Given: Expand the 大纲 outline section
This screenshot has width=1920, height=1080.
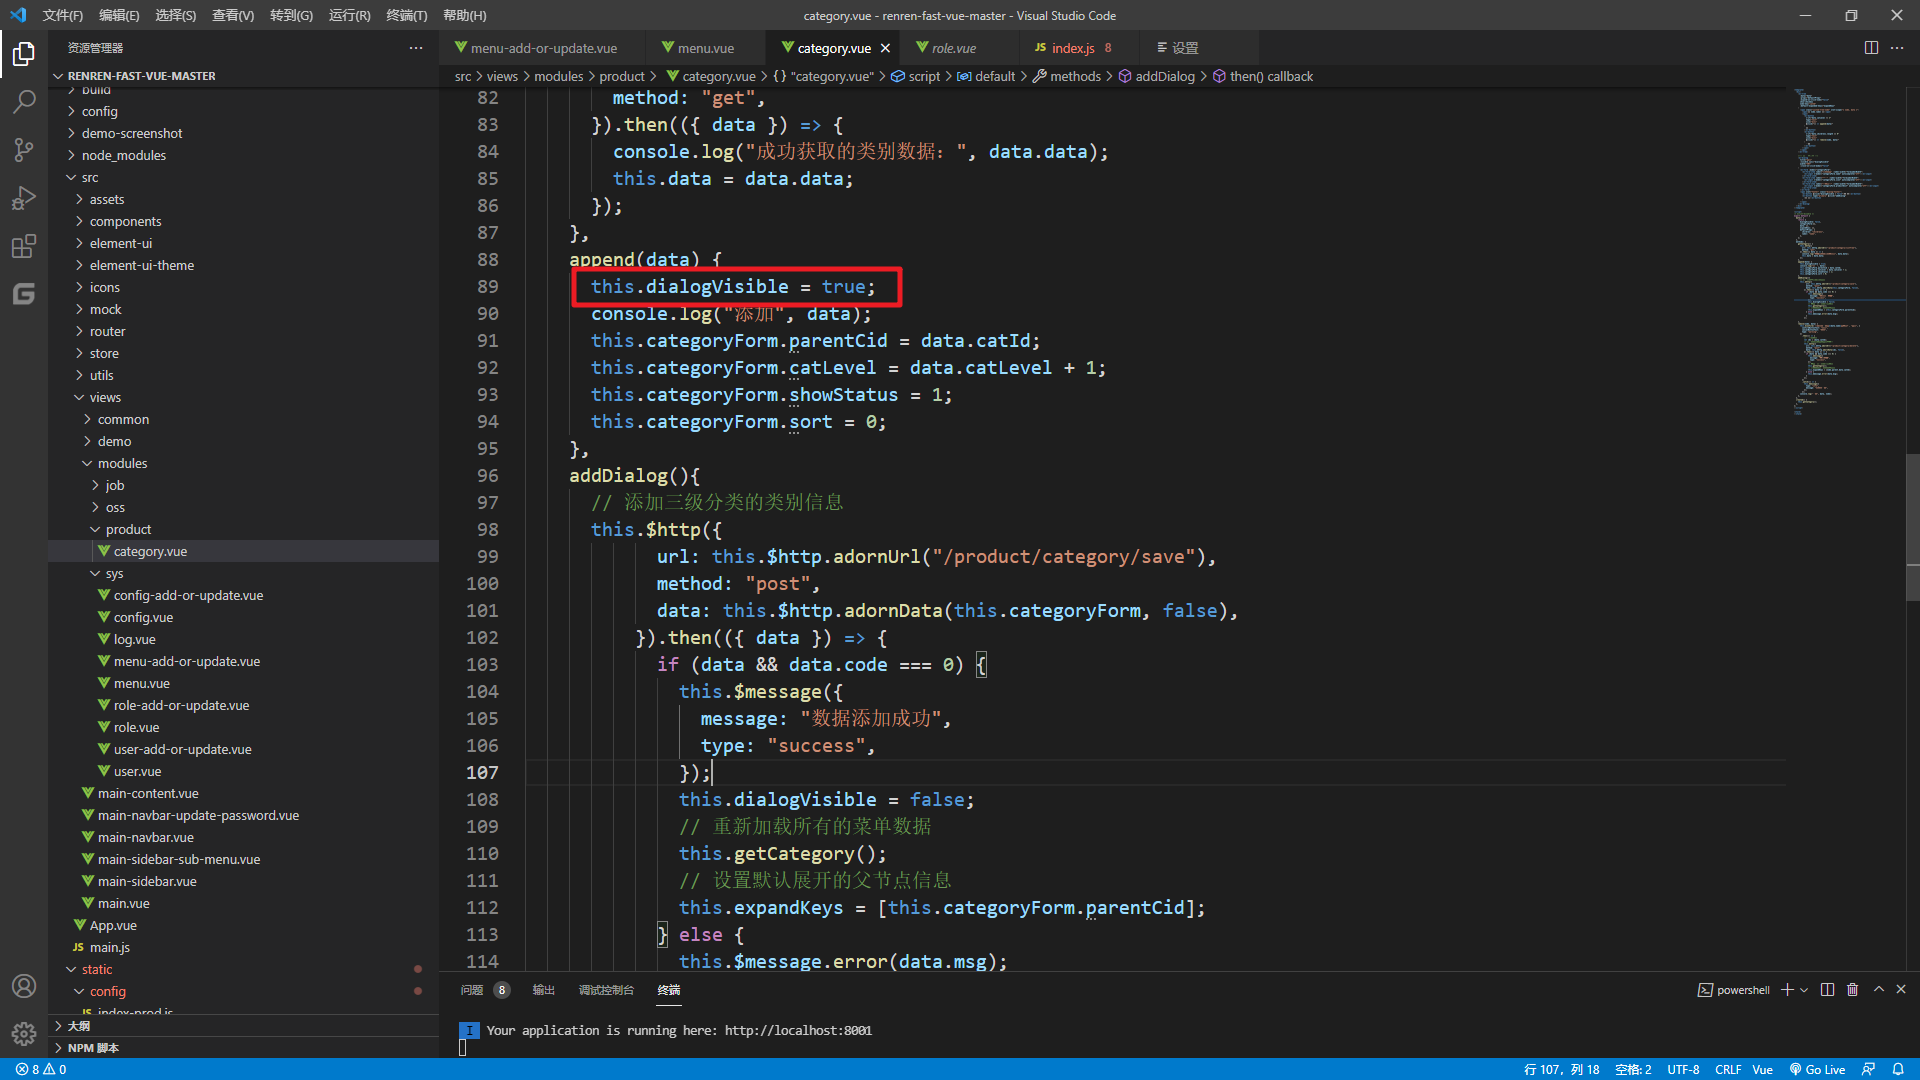Looking at the screenshot, I should 243,1026.
